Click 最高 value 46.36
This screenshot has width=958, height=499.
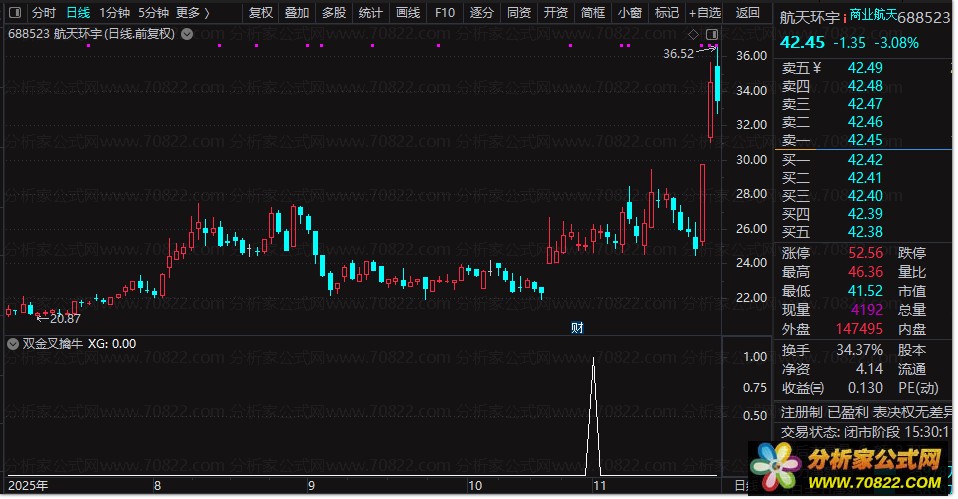coord(865,272)
